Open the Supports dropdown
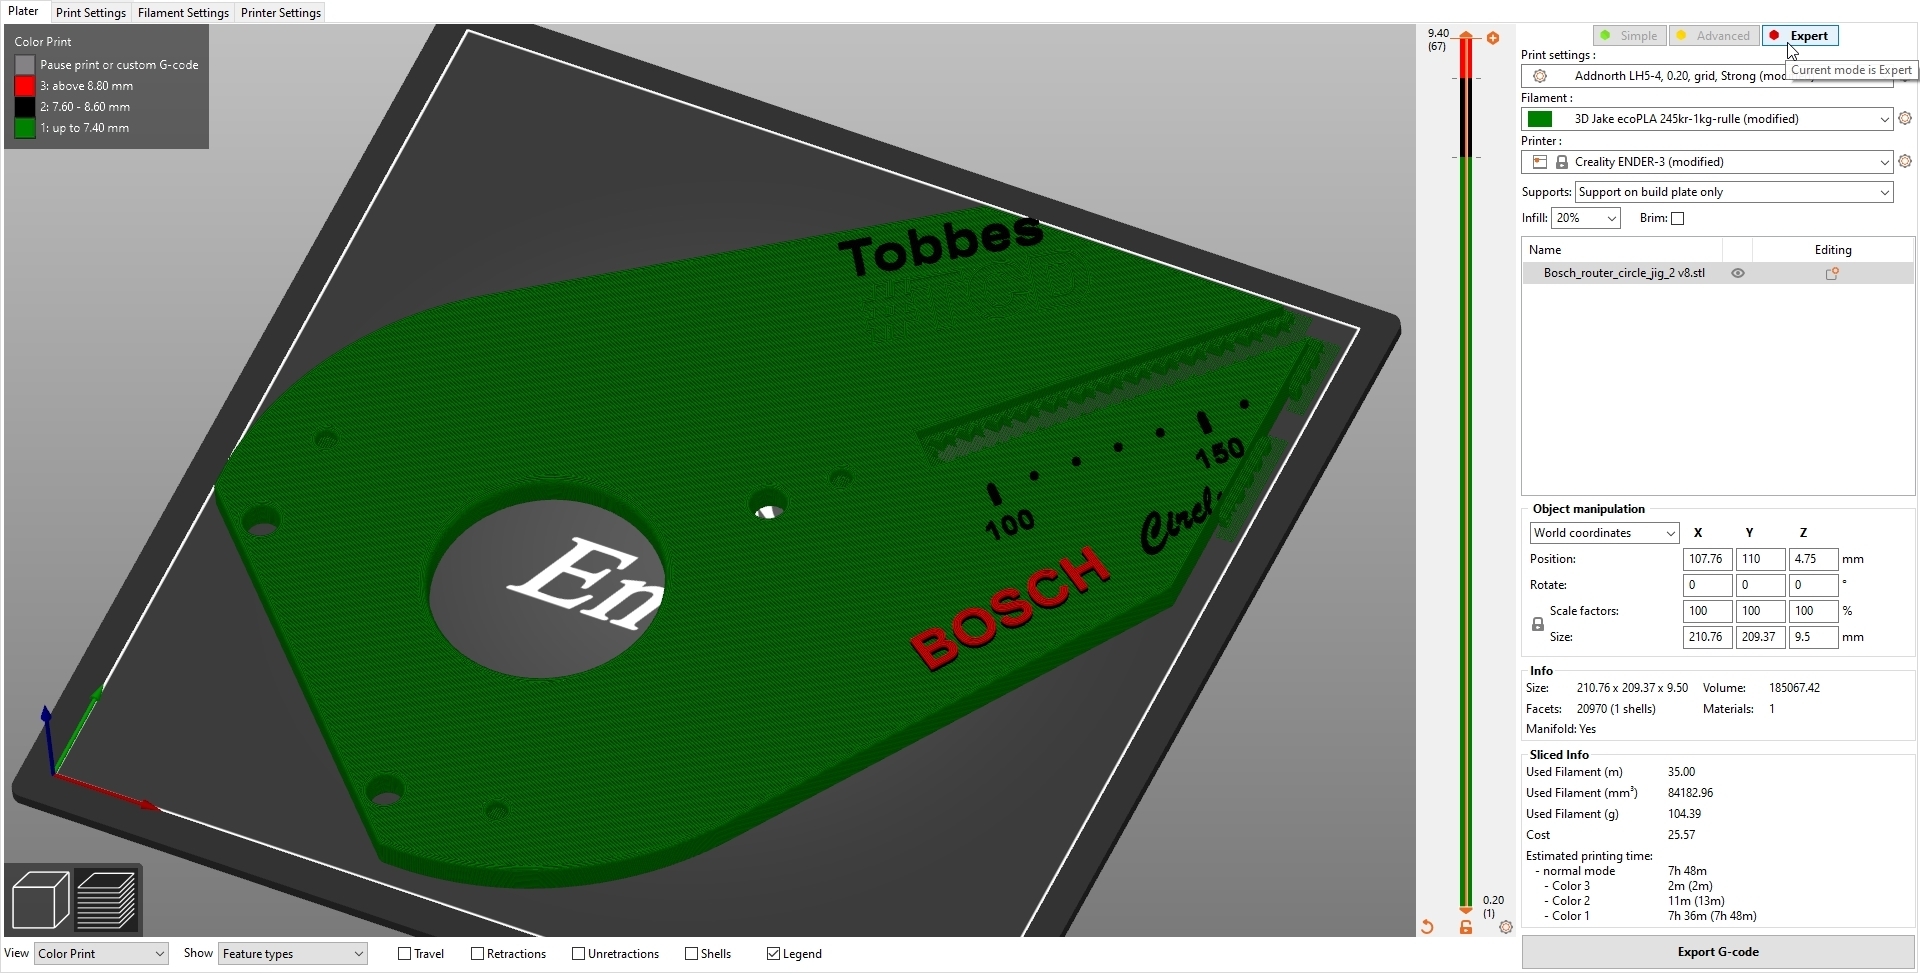 [x=1734, y=192]
